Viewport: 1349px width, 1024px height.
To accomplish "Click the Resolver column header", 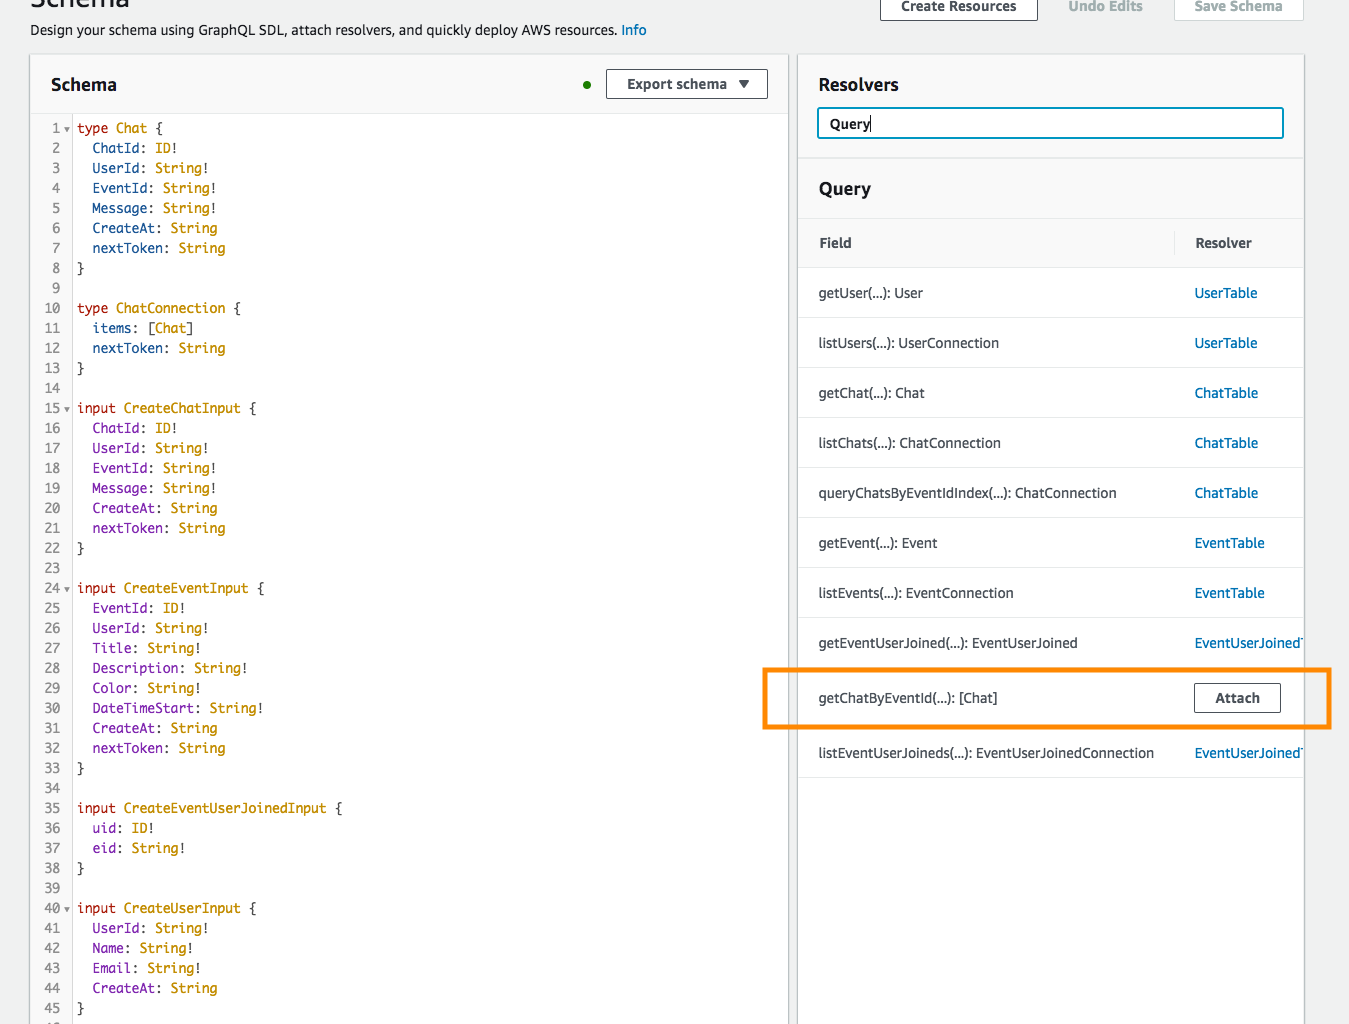I will (x=1223, y=243).
